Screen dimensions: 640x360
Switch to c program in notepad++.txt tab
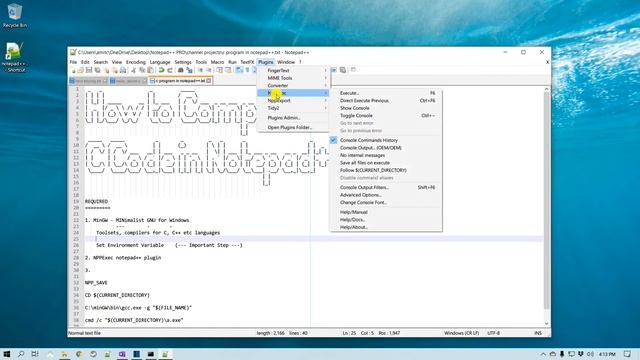[180, 81]
